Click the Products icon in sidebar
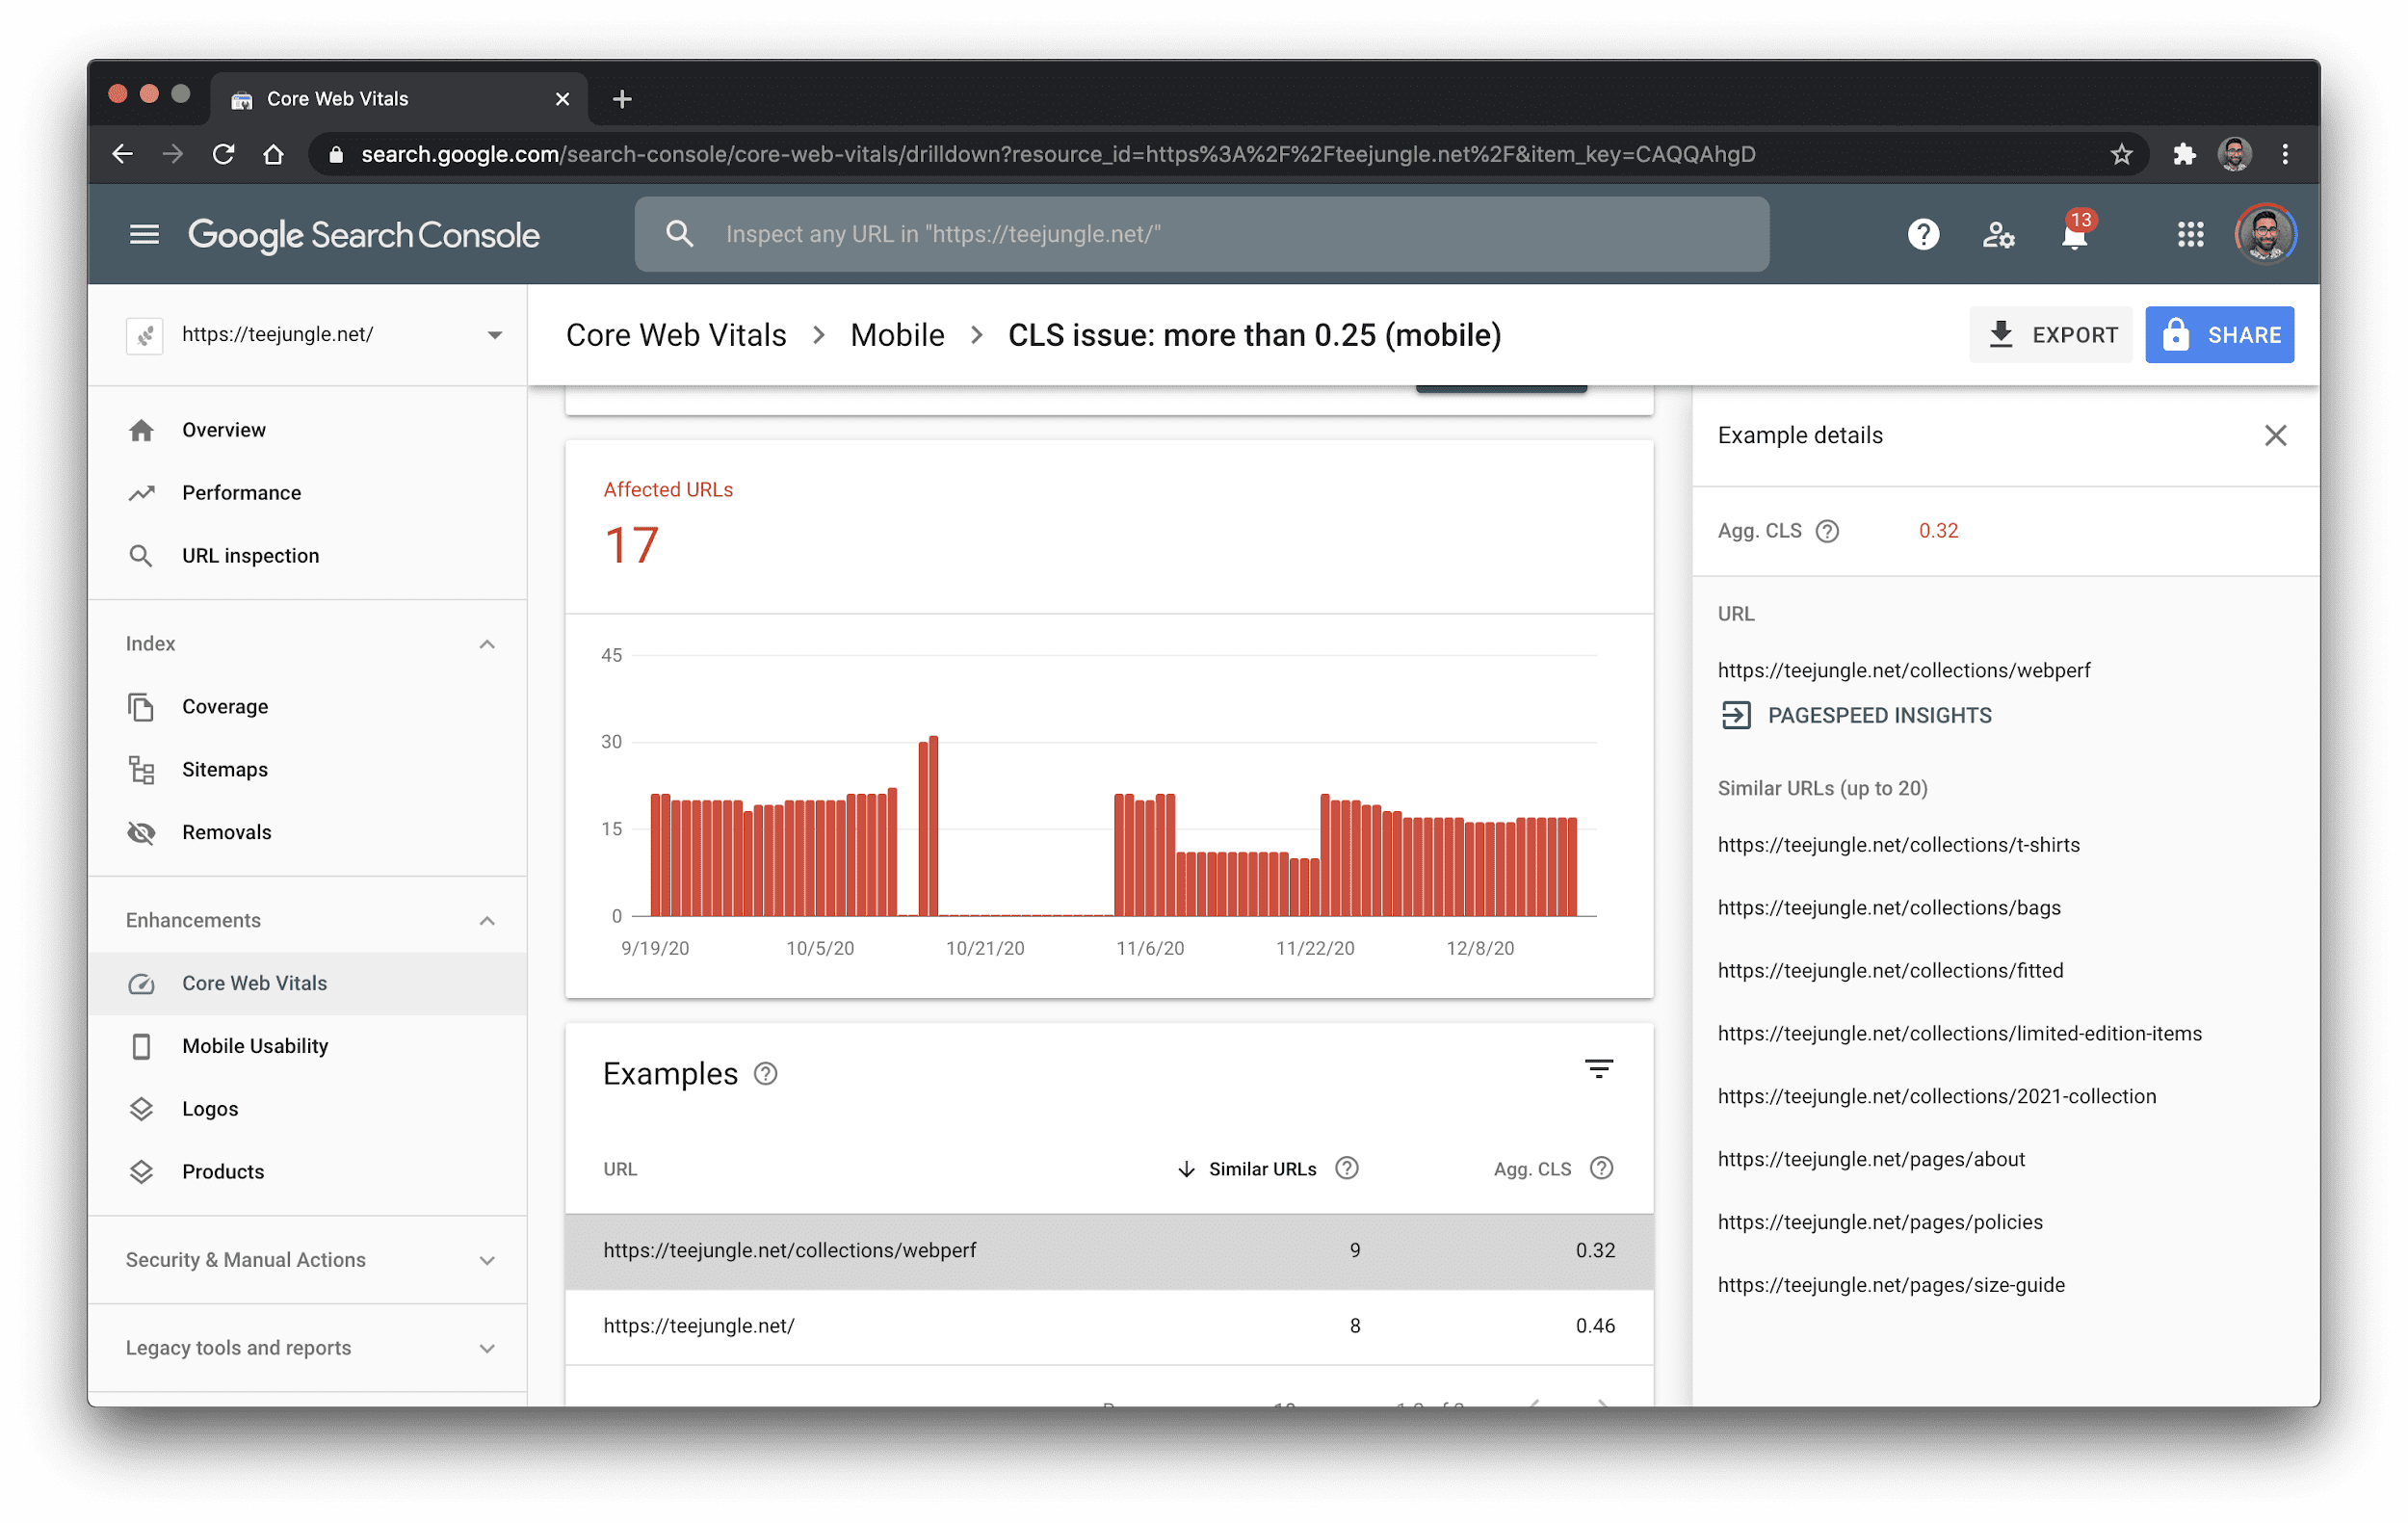Image resolution: width=2408 pixels, height=1523 pixels. (x=142, y=1170)
